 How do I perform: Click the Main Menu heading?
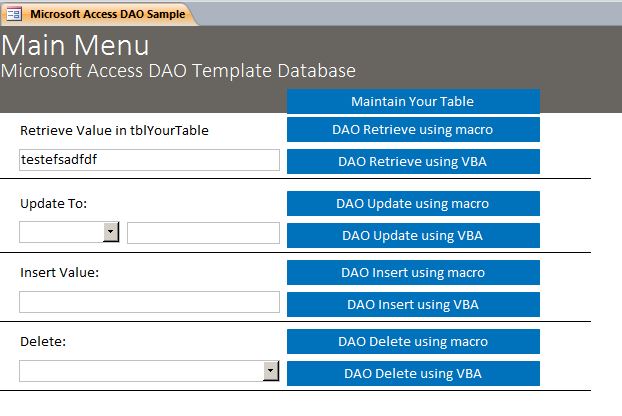pos(75,45)
